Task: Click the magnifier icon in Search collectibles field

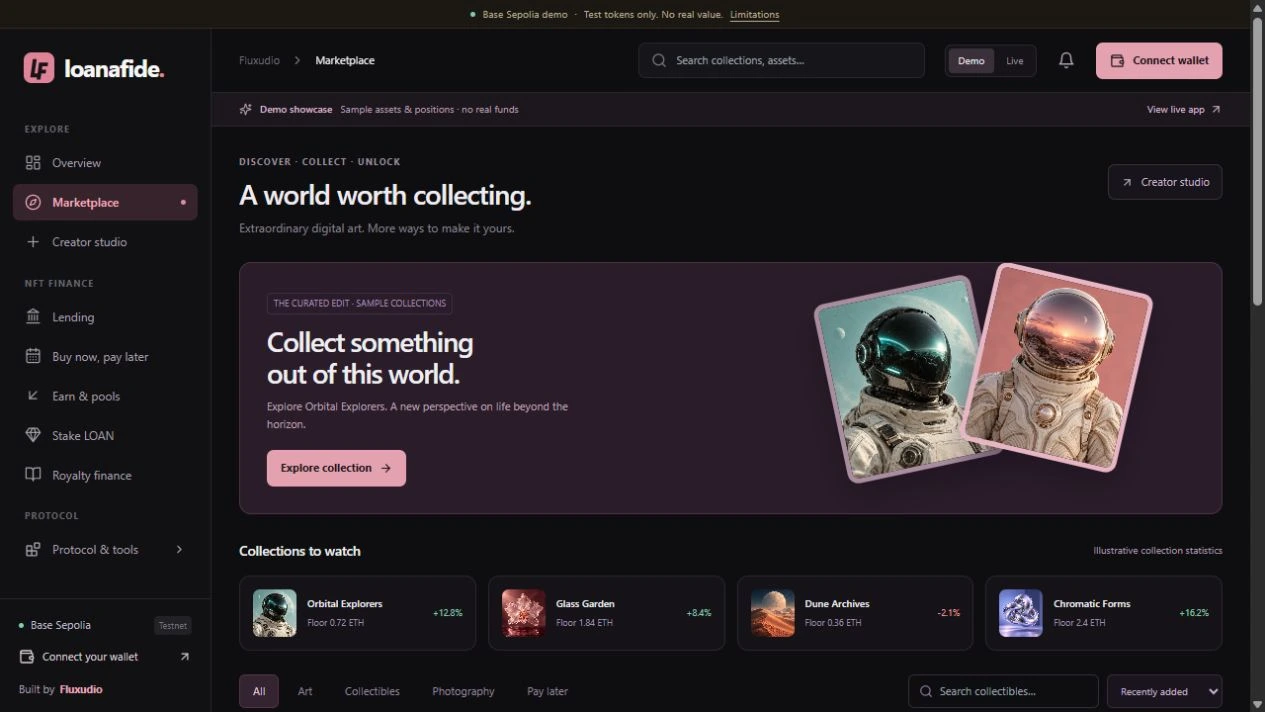Action: point(926,691)
